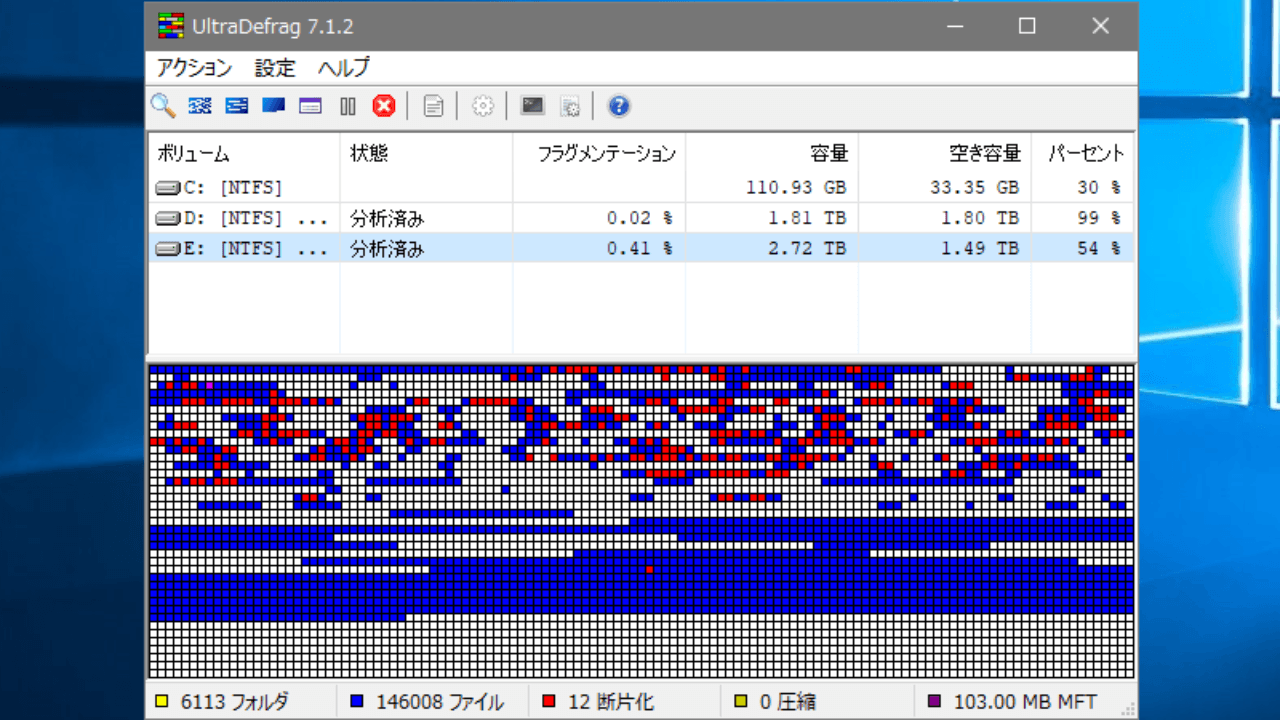Click the 2.72 TB capacity cell
The height and width of the screenshot is (720, 1280).
pyautogui.click(x=805, y=249)
